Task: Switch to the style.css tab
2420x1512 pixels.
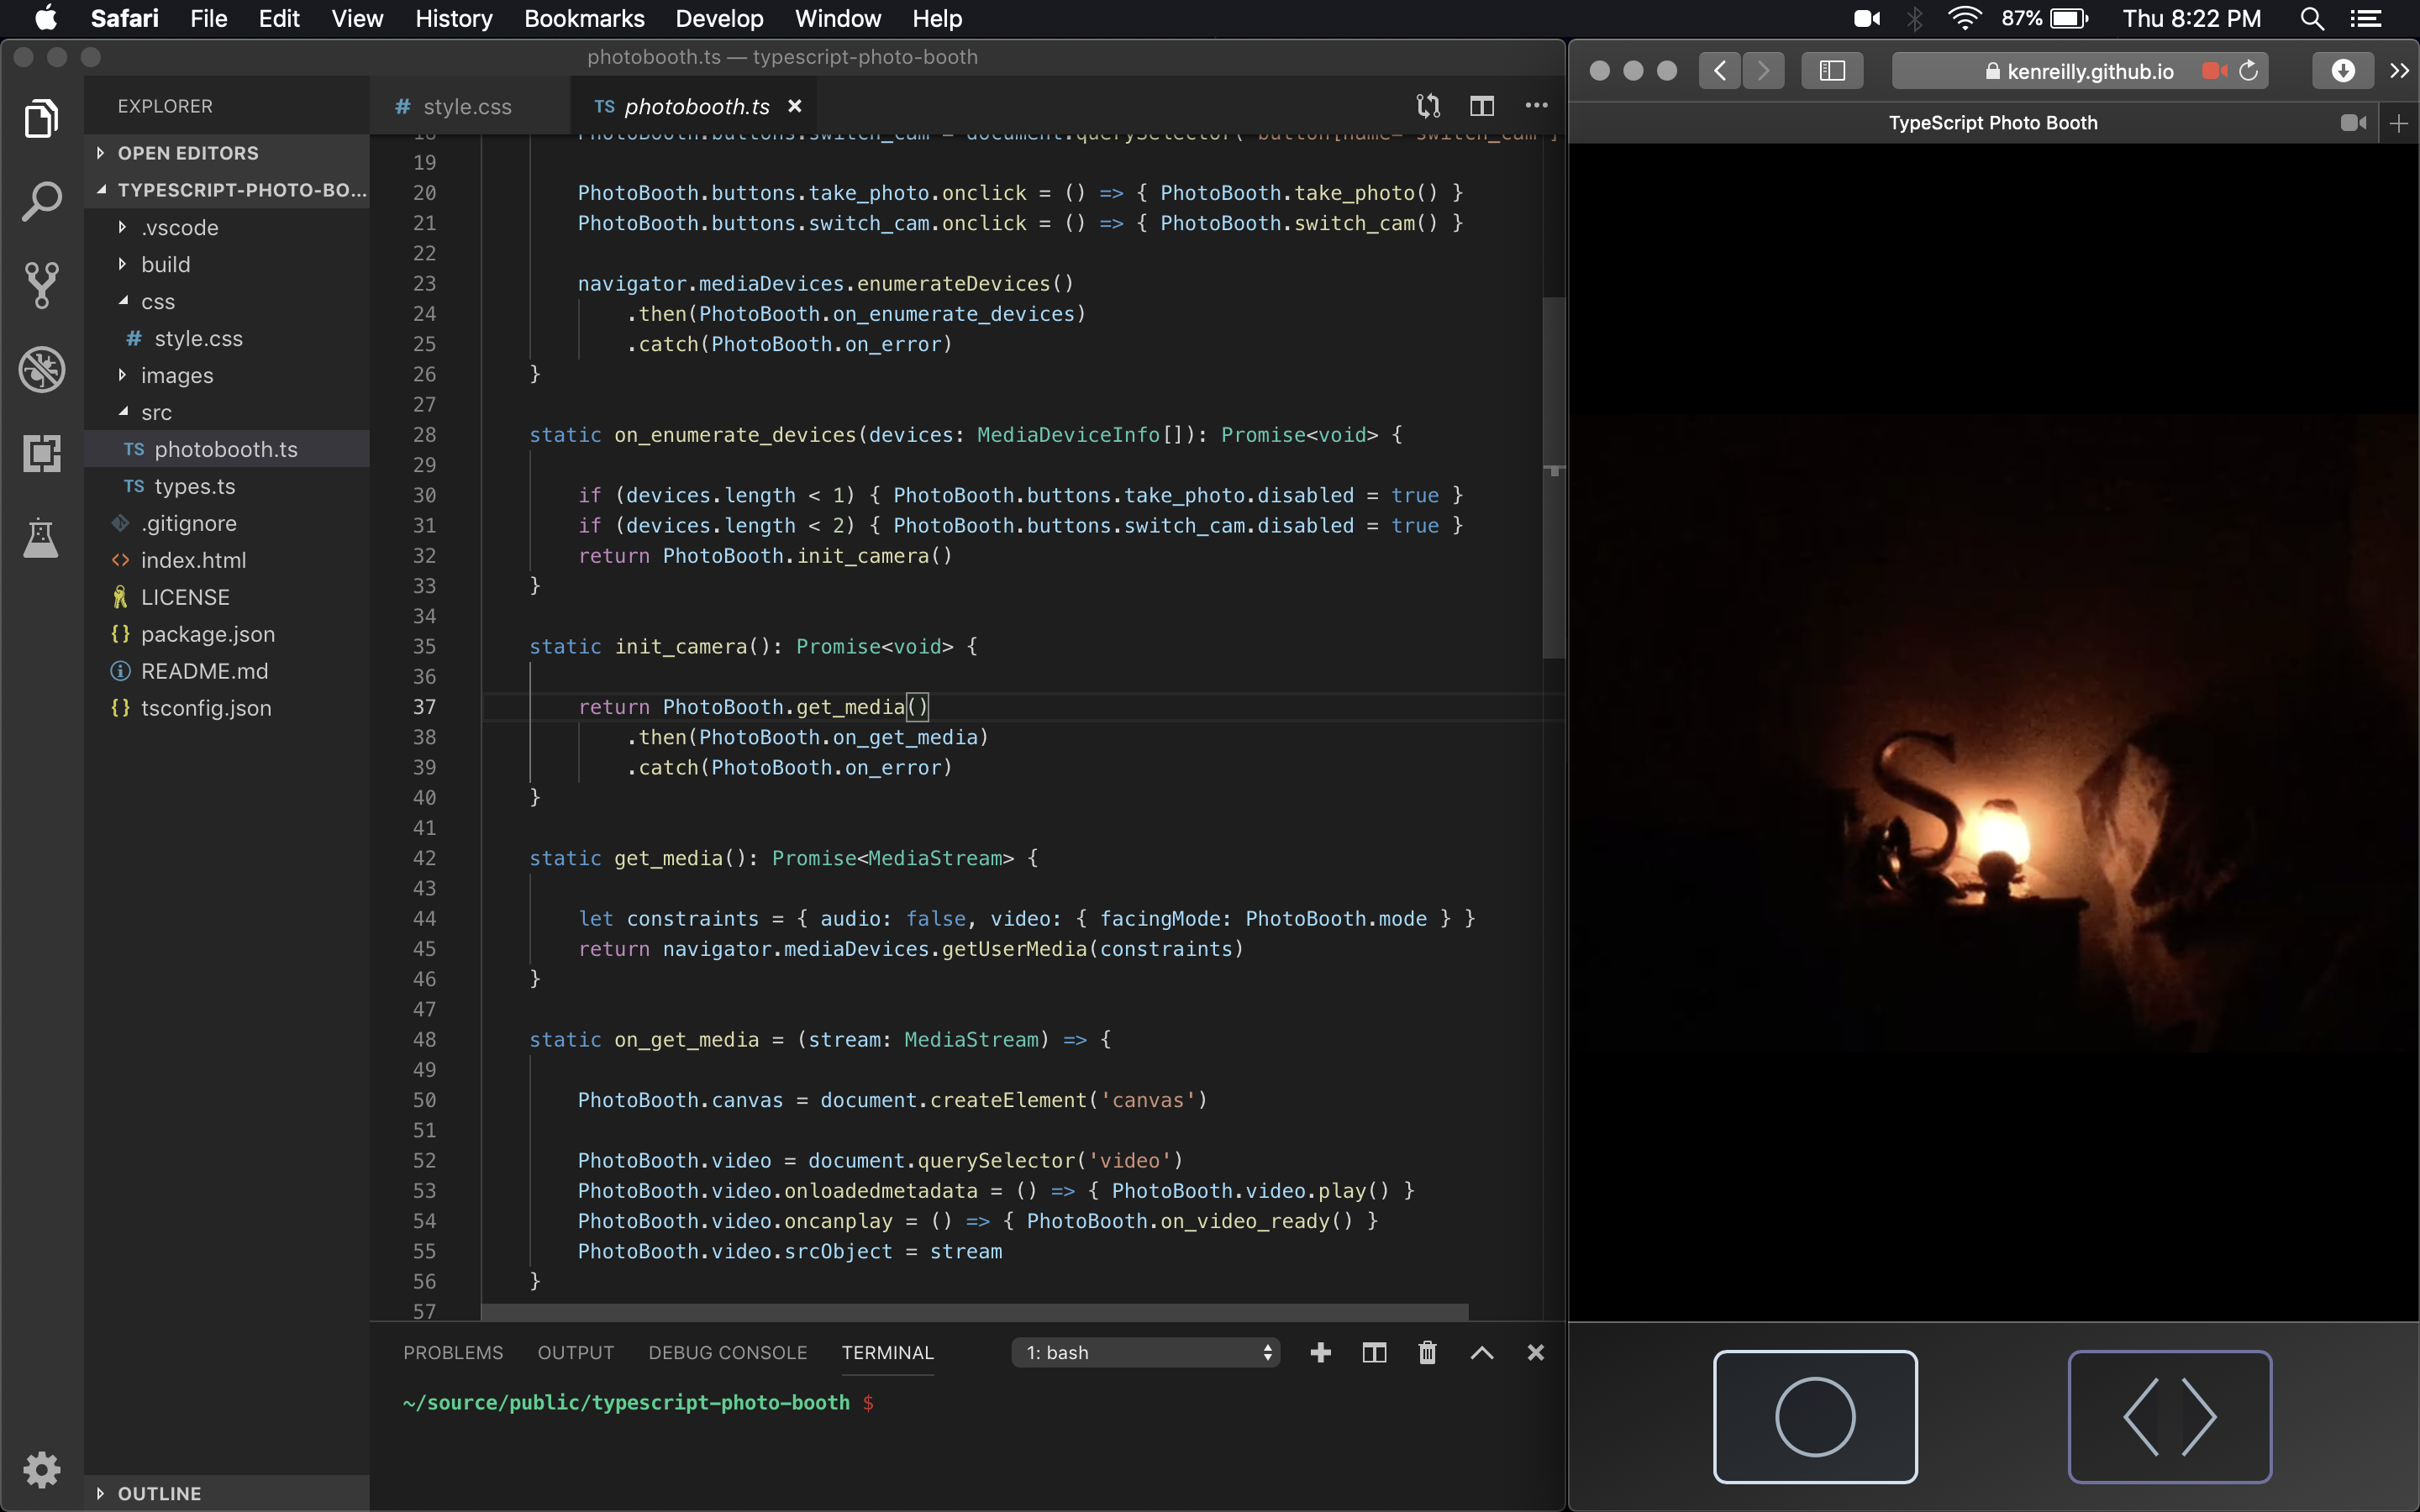Action: (x=466, y=105)
